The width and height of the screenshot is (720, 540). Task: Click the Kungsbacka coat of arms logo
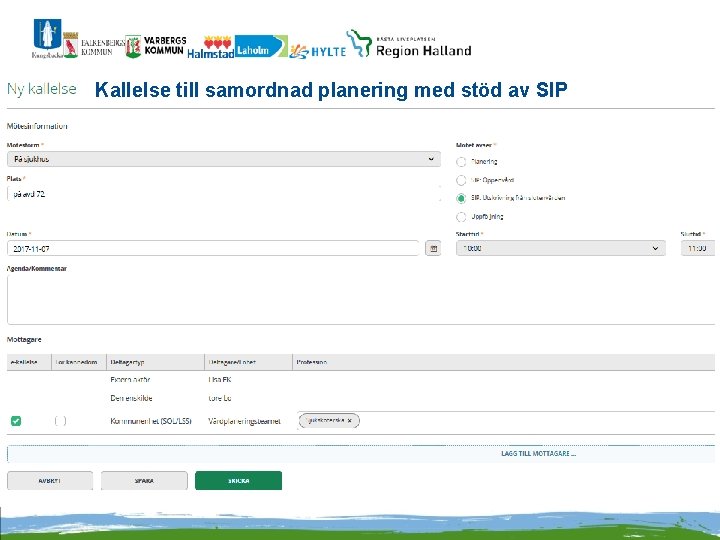pos(46,39)
